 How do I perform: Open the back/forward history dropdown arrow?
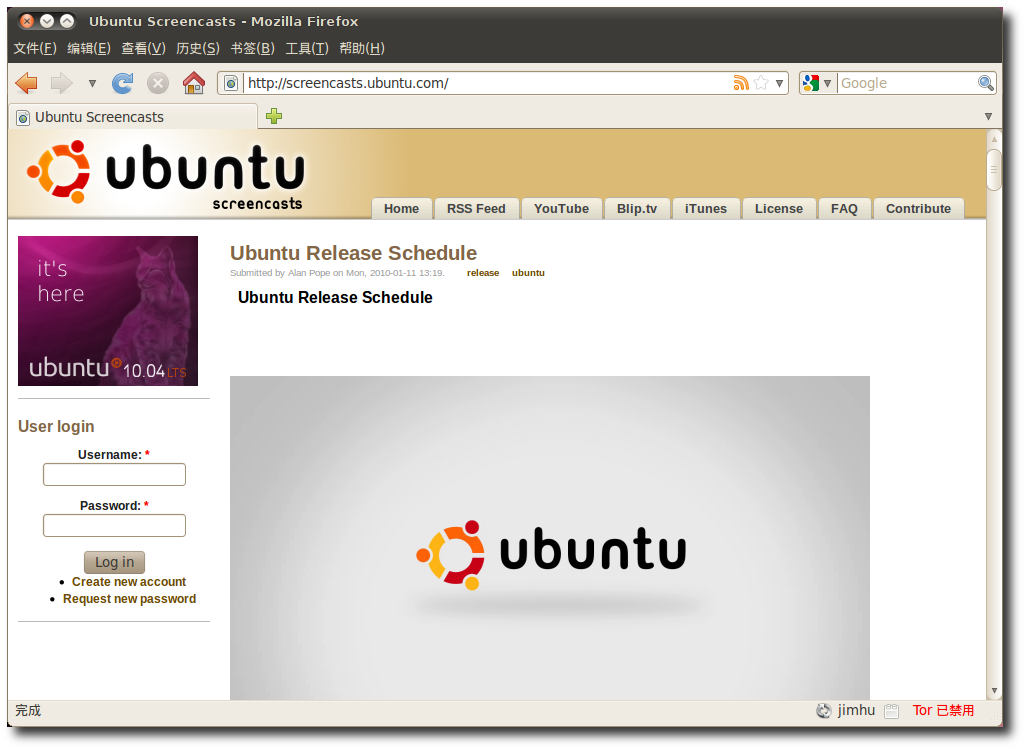pyautogui.click(x=92, y=84)
